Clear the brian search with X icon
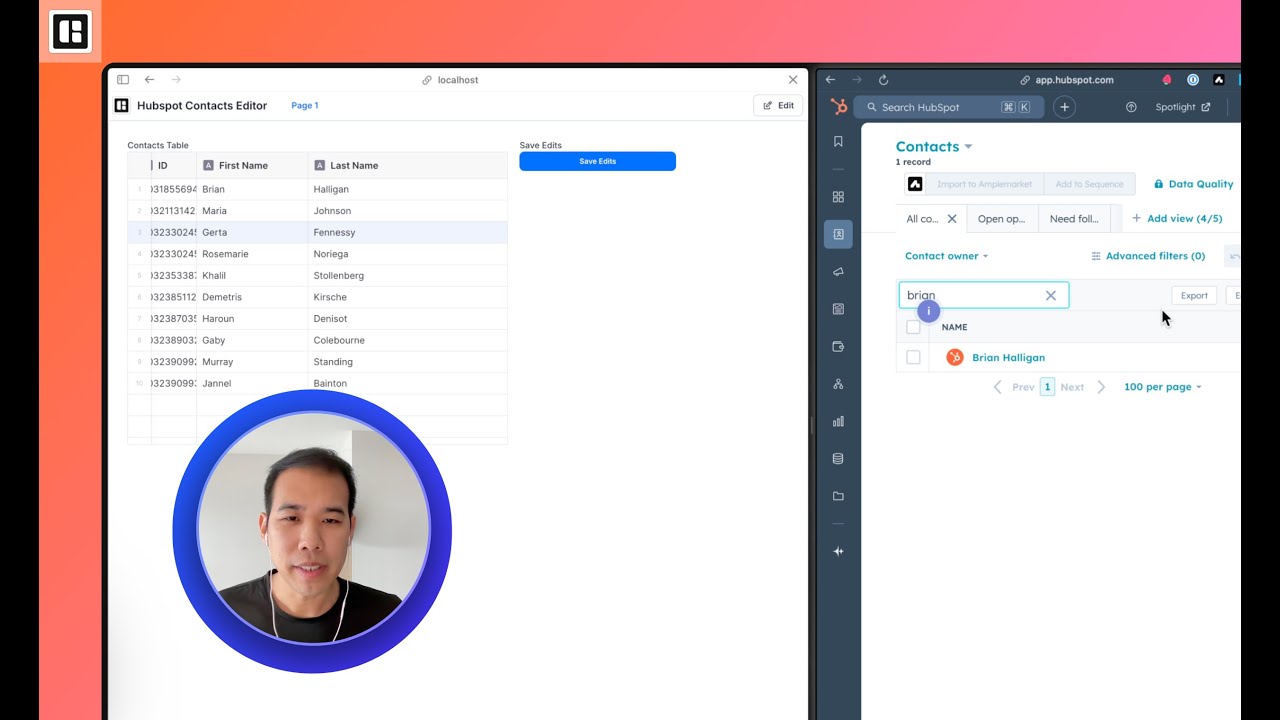This screenshot has height=720, width=1280. (1051, 296)
